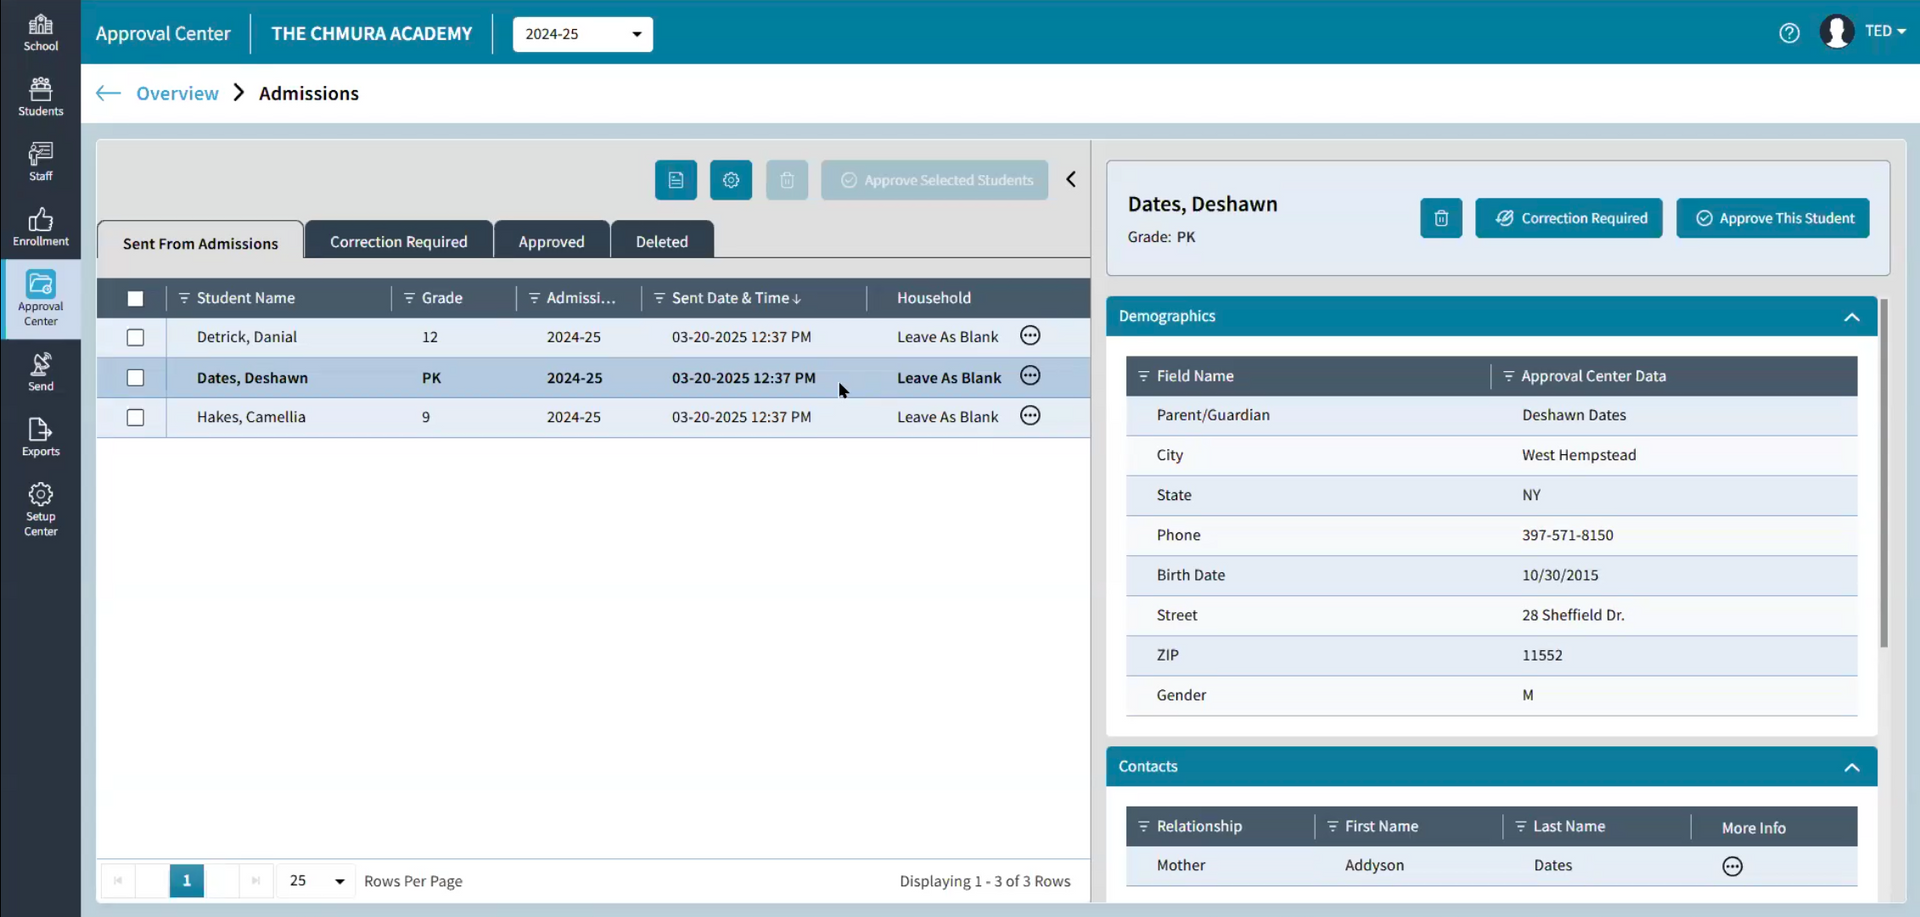Open the 2024-25 school year dropdown
1920x917 pixels.
tap(582, 34)
